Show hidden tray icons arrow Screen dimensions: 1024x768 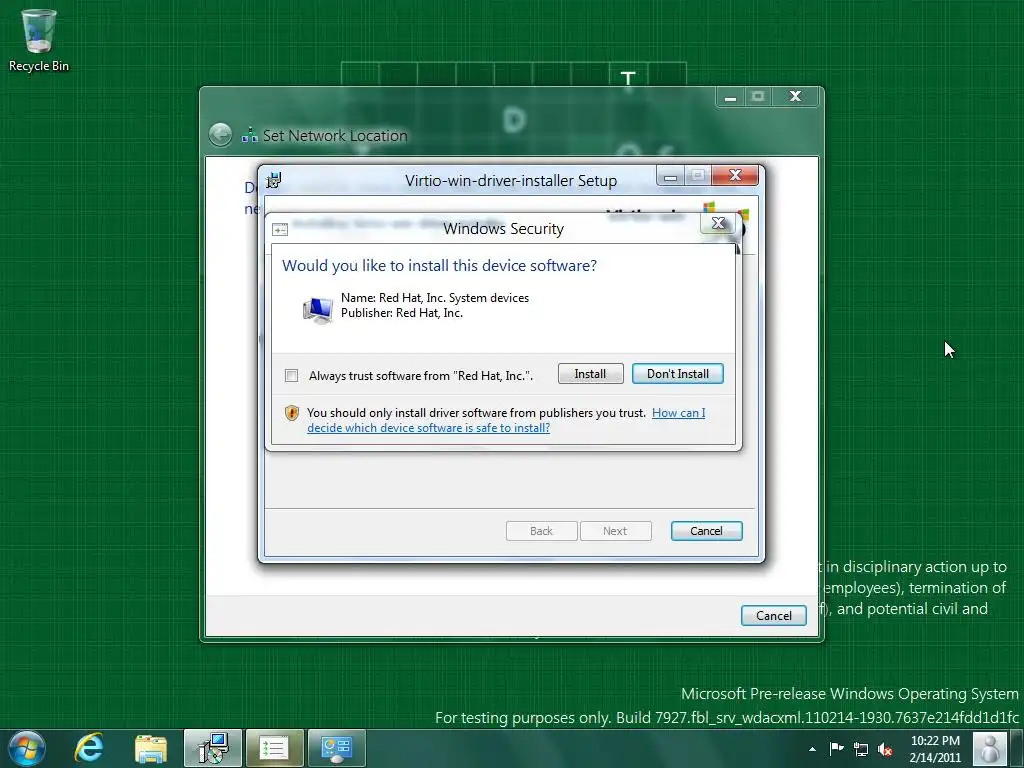point(812,749)
